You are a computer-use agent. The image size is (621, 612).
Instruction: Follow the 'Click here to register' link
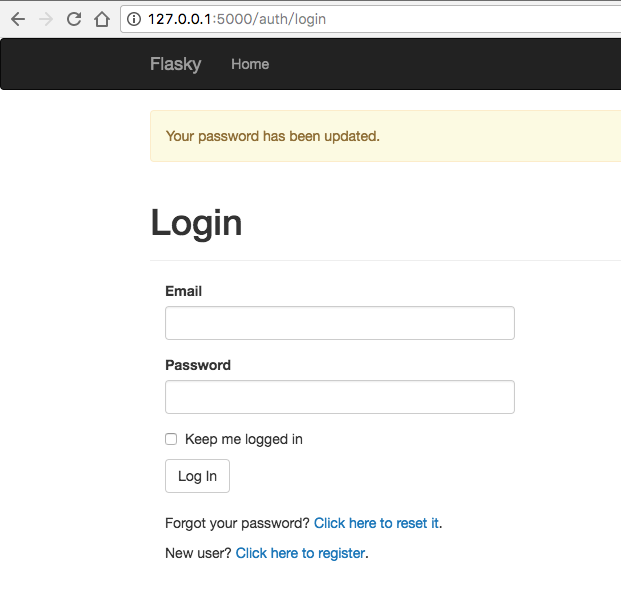tap(300, 553)
